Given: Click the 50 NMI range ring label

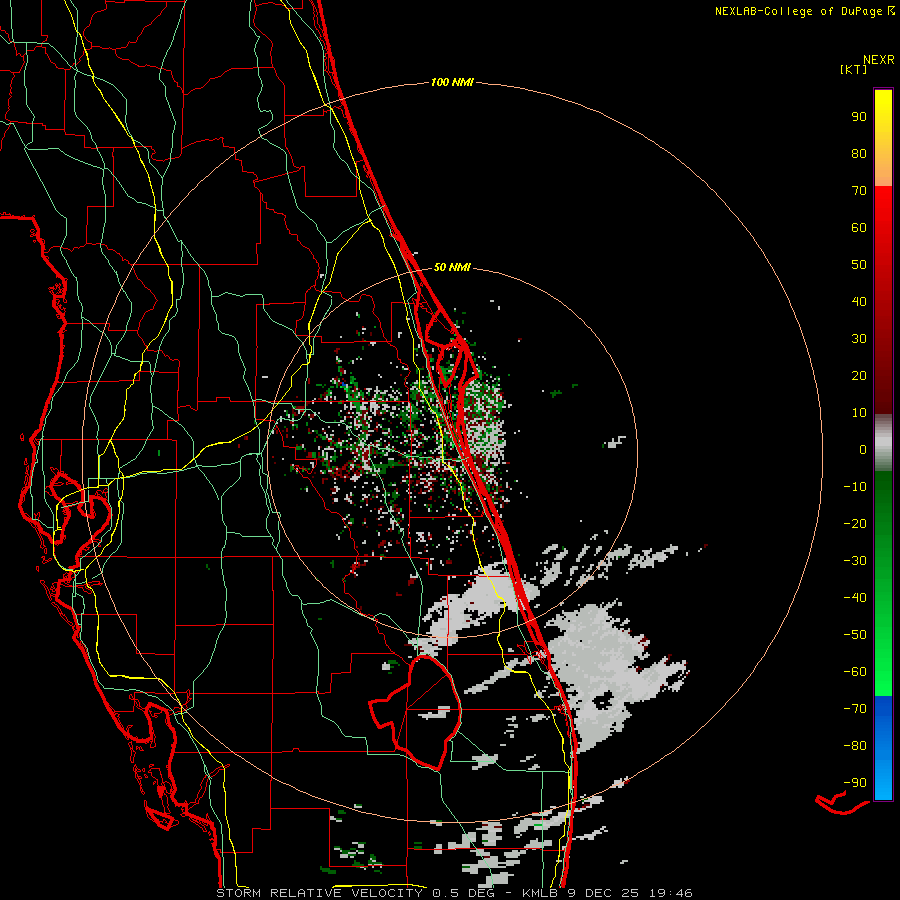Looking at the screenshot, I should coord(452,267).
